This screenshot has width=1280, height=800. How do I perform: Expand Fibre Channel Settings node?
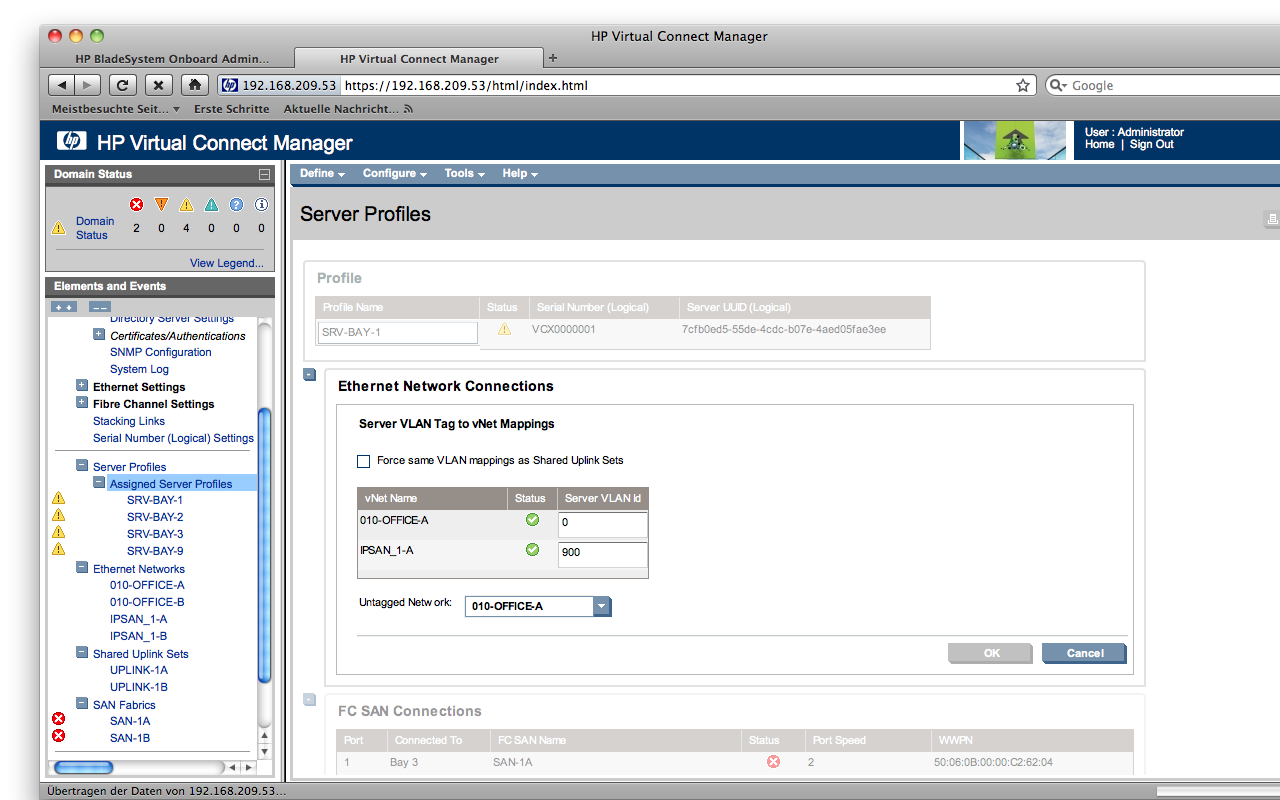[82, 403]
